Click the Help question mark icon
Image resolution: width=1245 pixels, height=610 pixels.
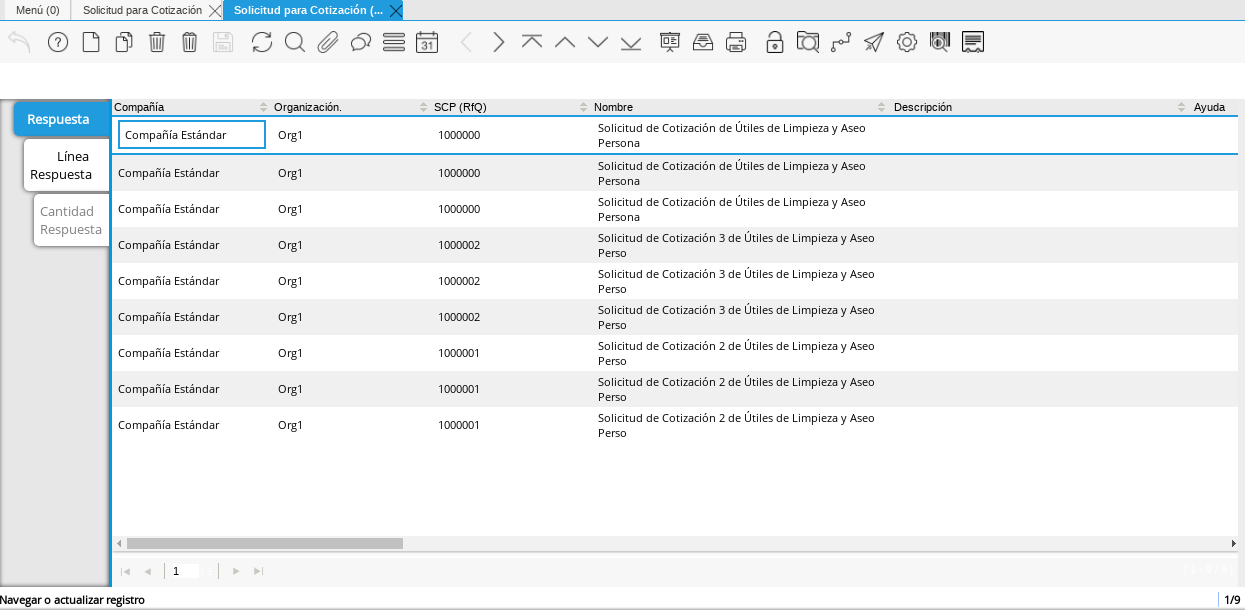[58, 42]
